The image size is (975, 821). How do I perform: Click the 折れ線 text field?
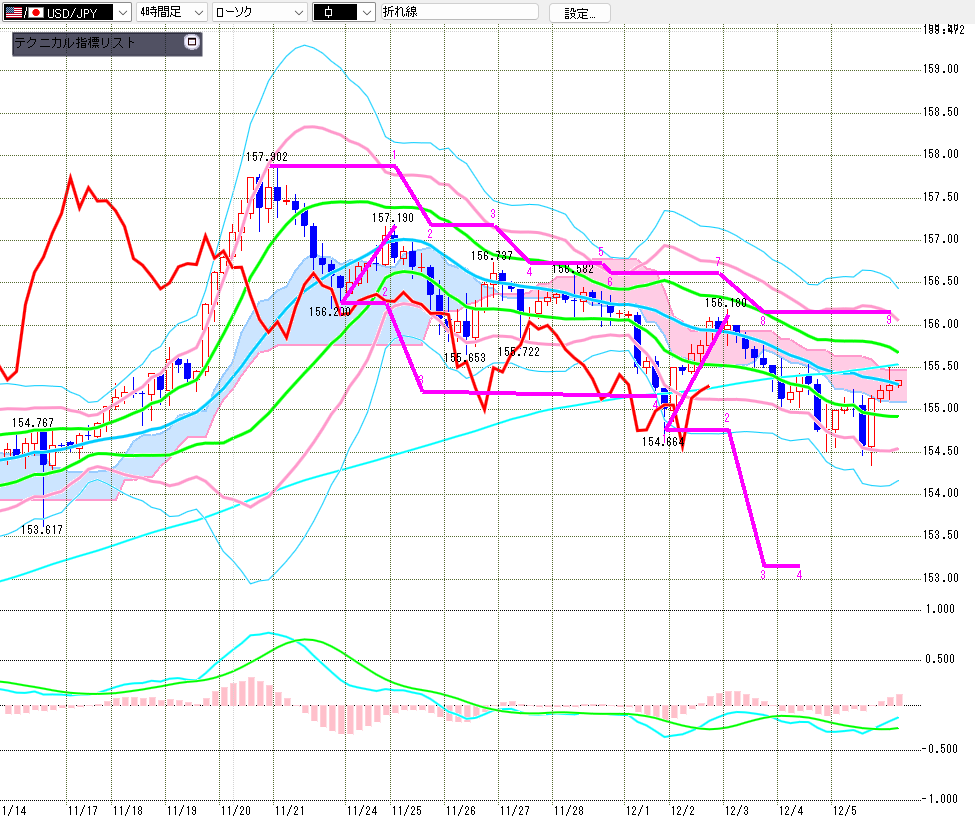click(460, 13)
